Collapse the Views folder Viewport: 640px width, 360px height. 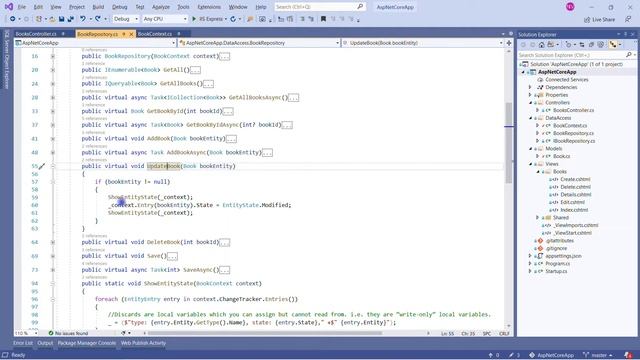530,164
